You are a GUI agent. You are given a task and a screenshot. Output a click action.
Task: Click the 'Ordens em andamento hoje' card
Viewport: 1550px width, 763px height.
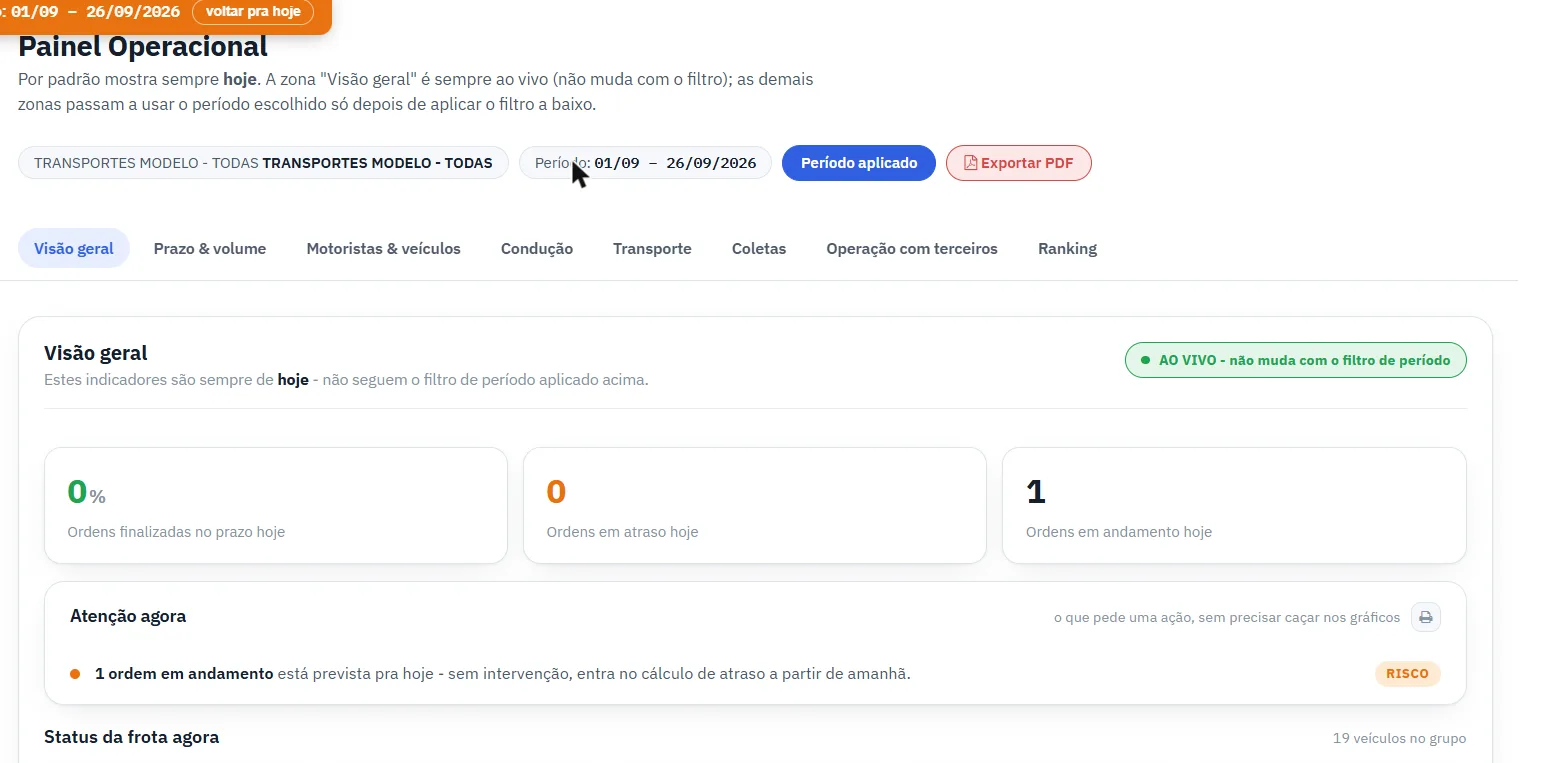(1234, 505)
